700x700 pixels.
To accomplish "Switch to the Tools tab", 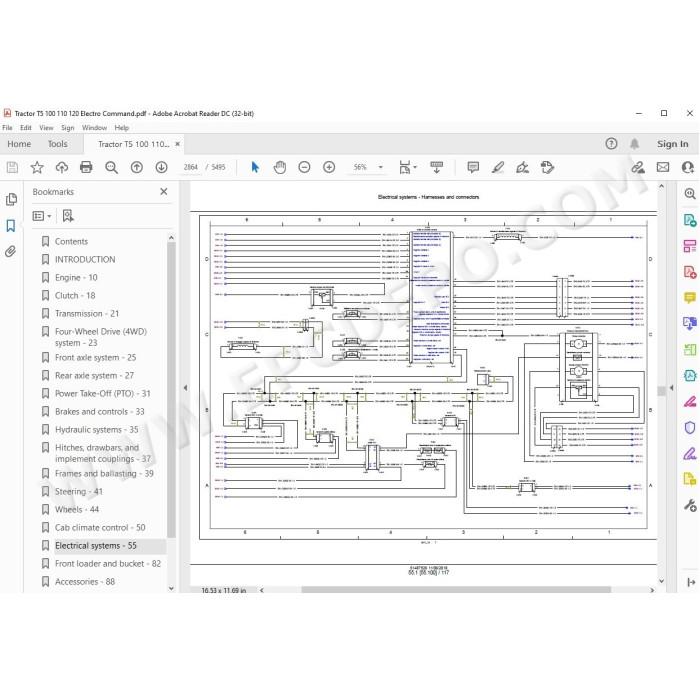I will coord(58,144).
